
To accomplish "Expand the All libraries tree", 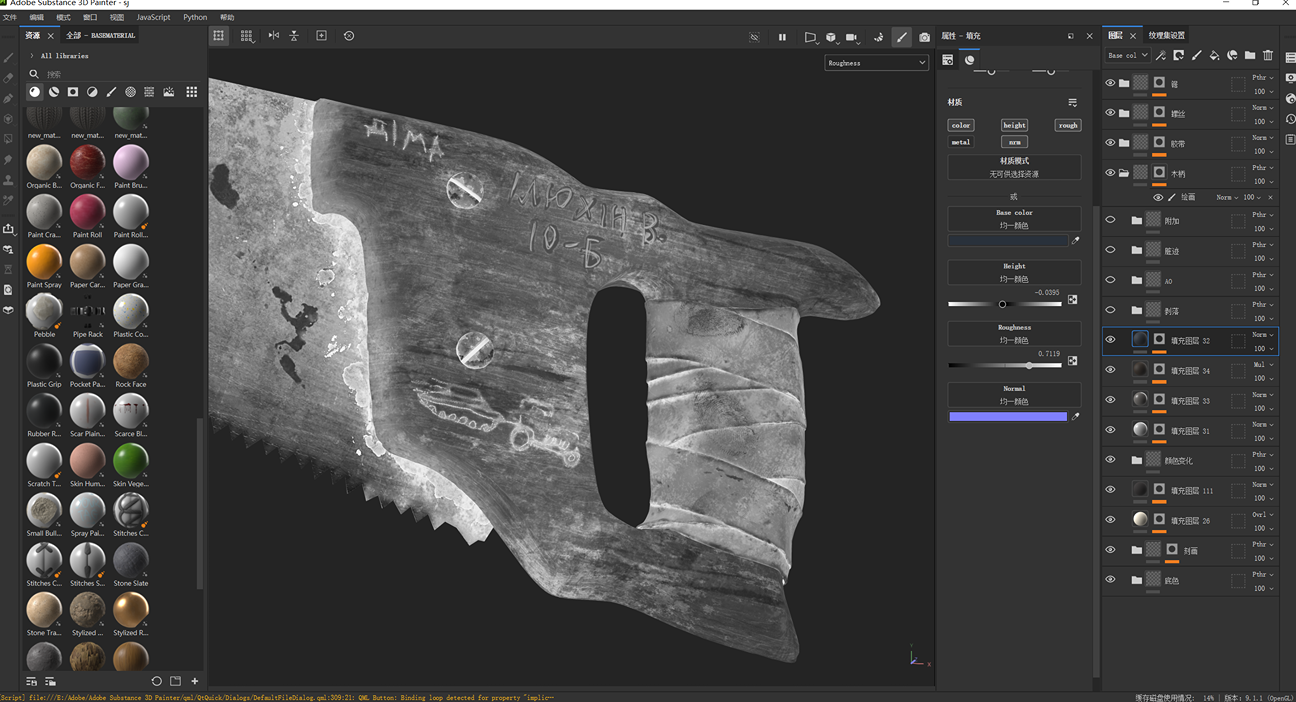I will [32, 56].
